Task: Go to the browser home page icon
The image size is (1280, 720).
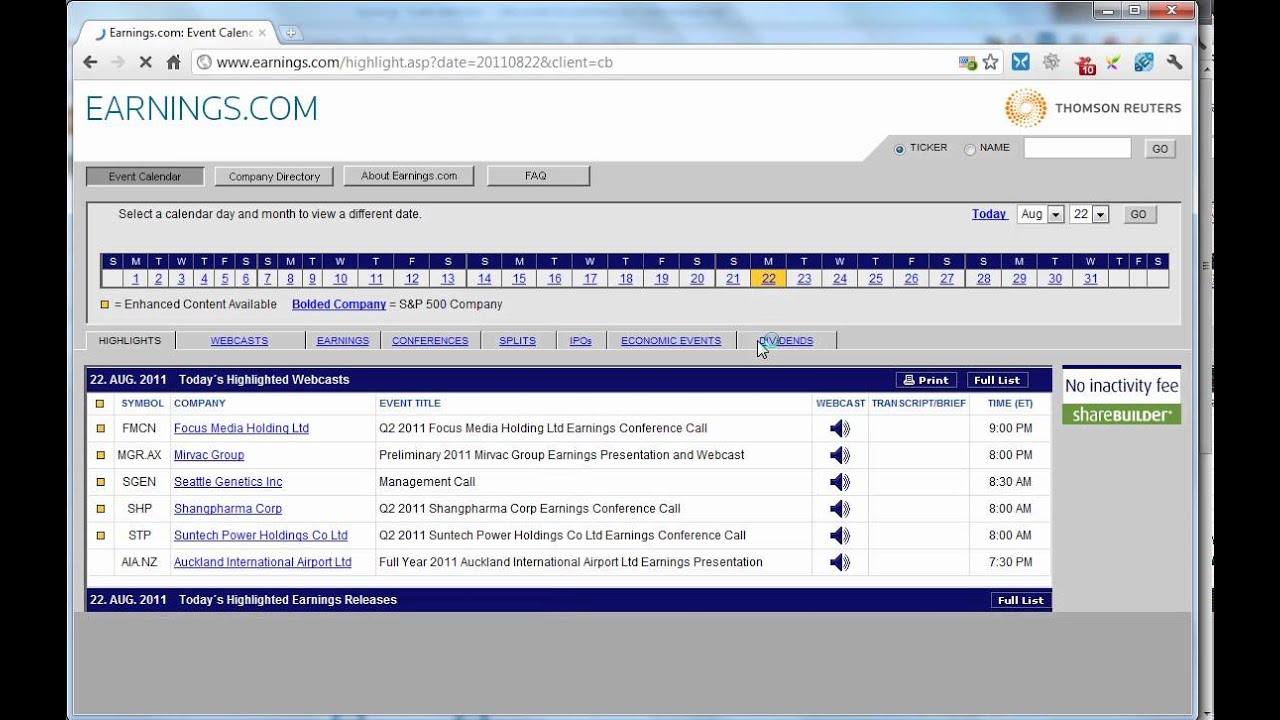Action: pos(173,62)
